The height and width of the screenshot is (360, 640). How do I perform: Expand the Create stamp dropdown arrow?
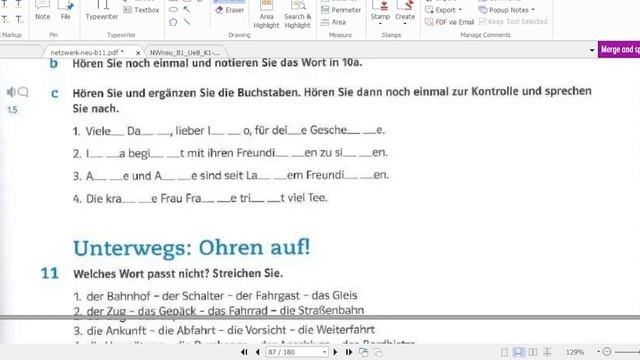point(405,24)
